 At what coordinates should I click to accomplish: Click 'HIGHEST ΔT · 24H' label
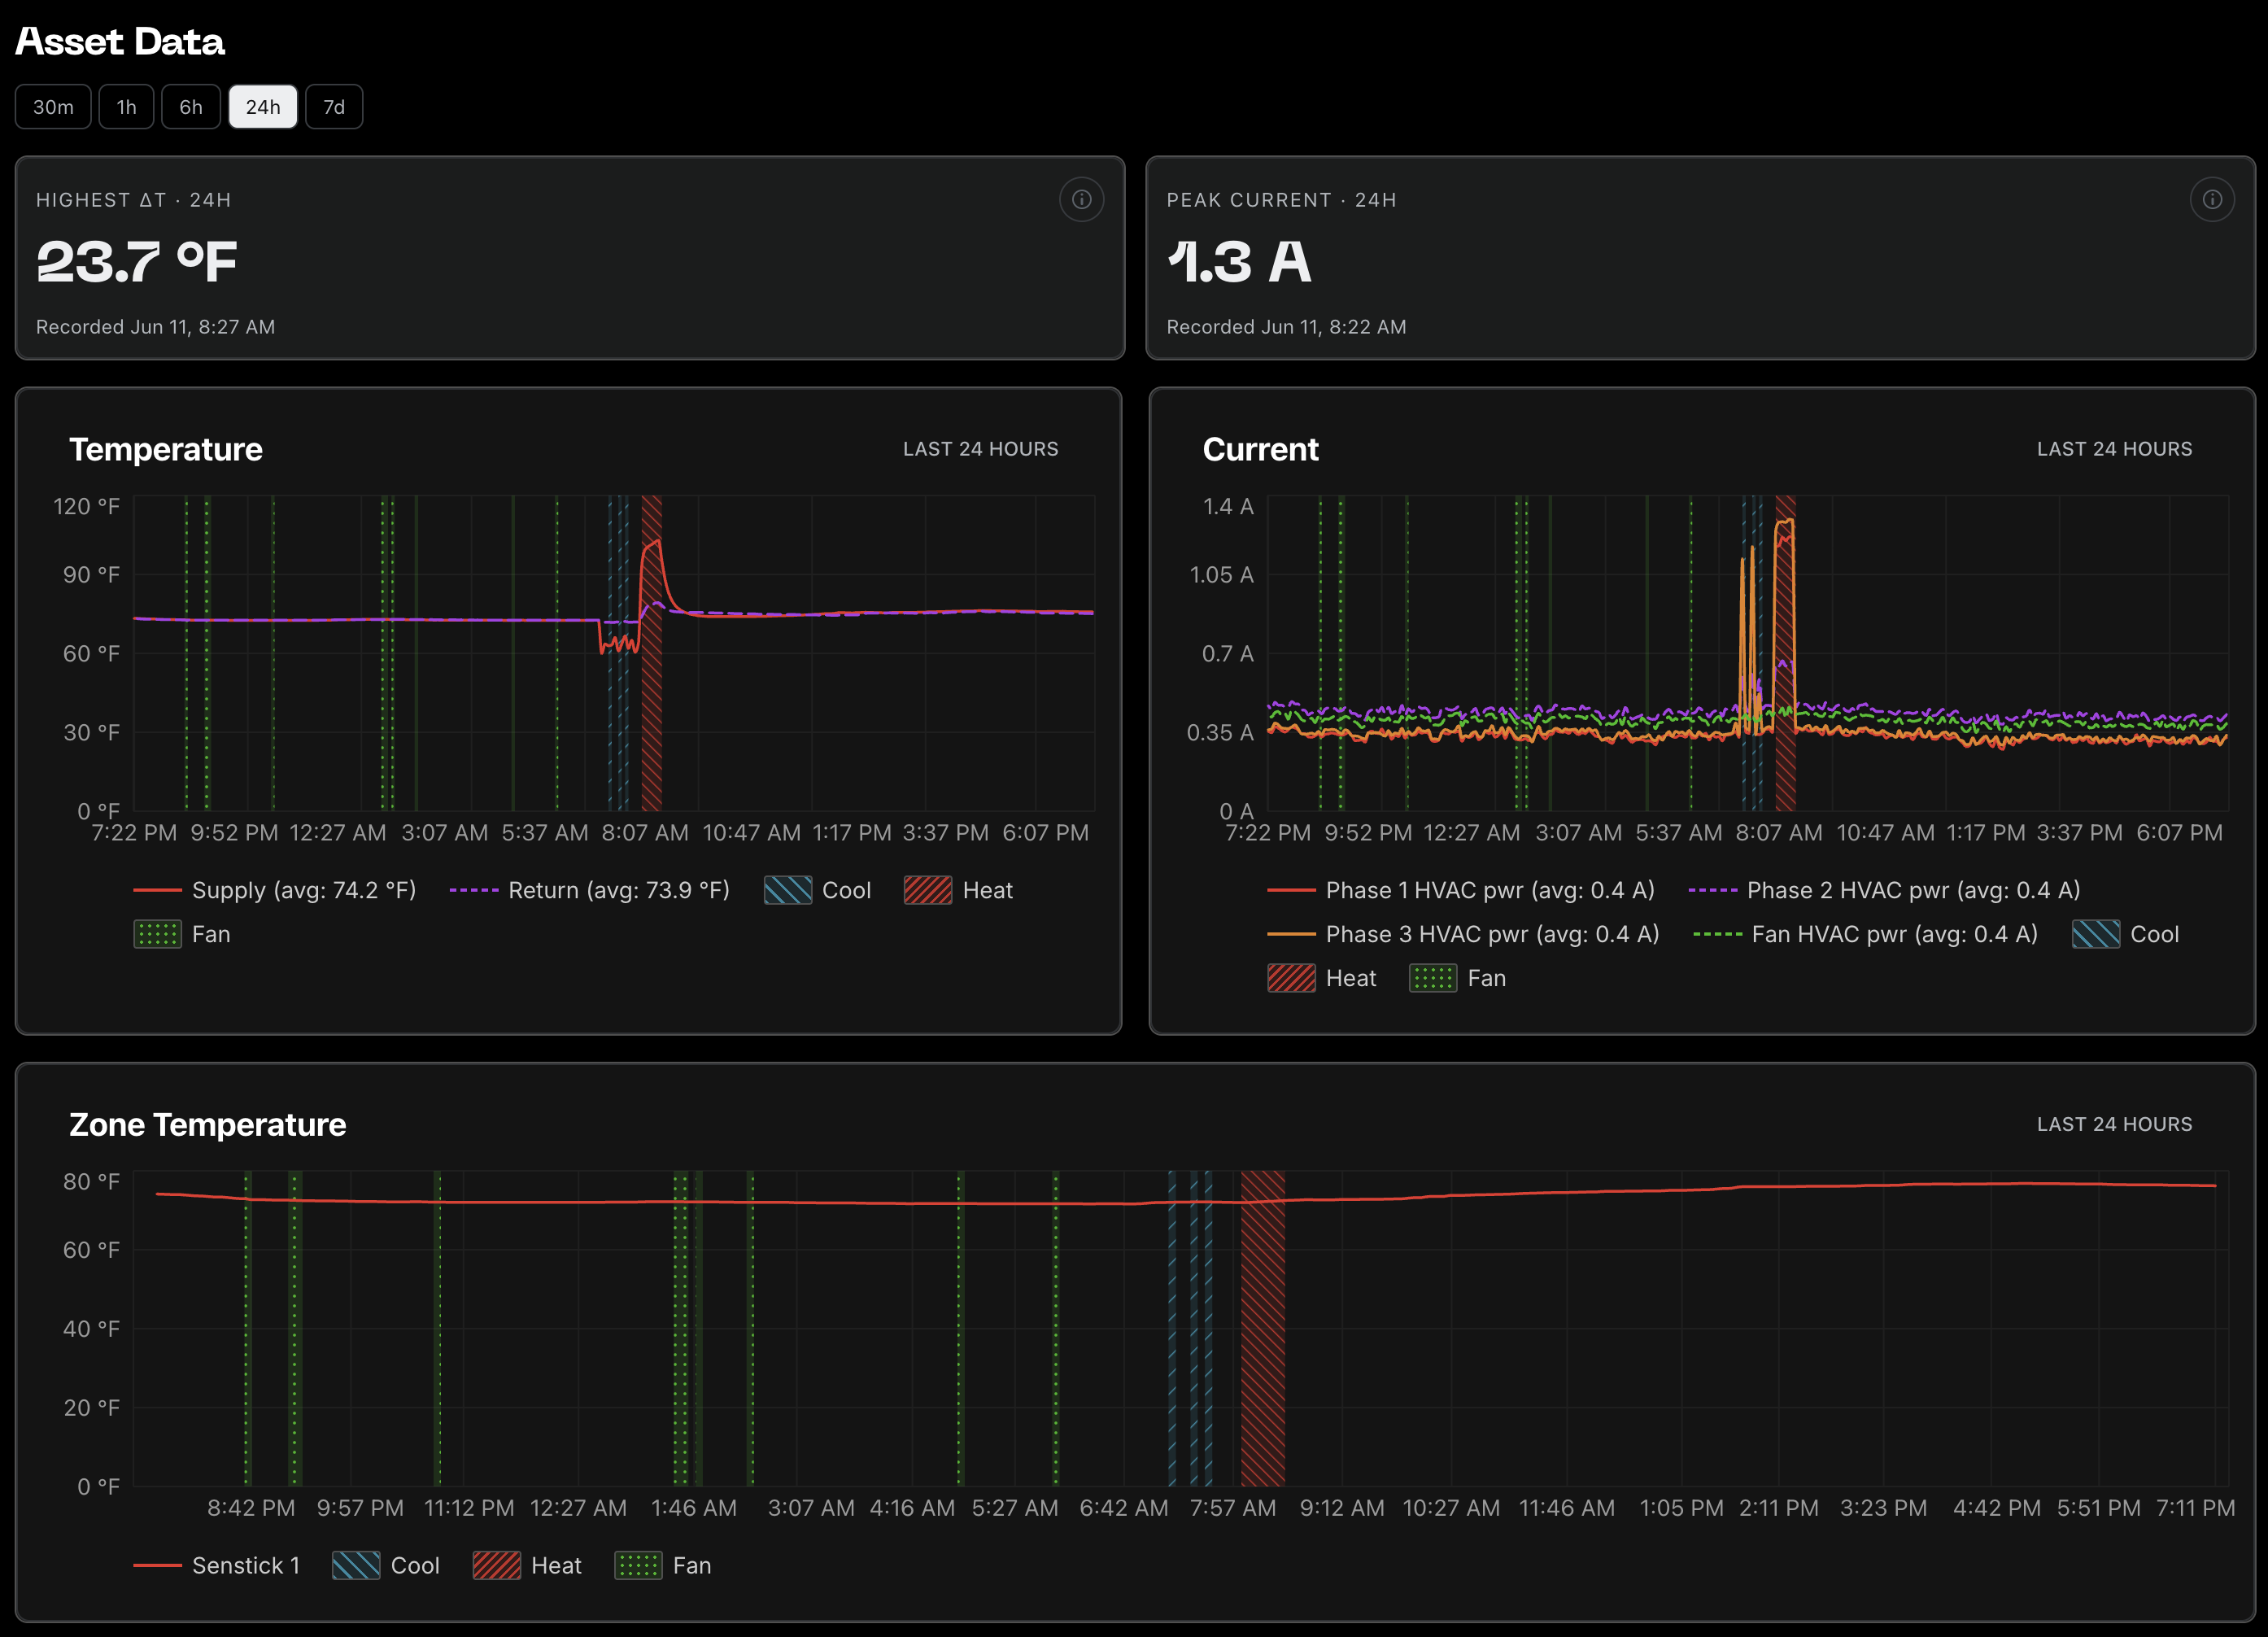(134, 200)
